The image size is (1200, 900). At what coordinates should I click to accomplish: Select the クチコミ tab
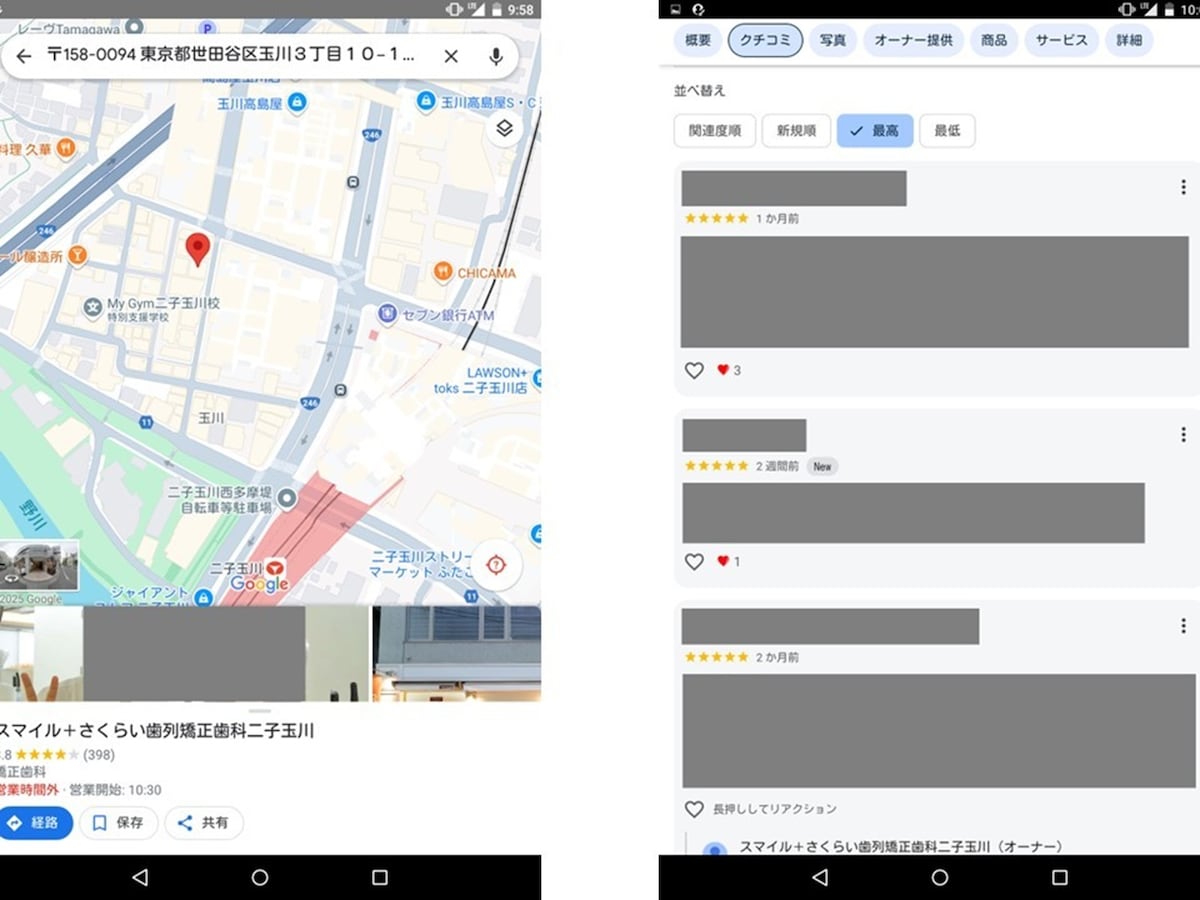pos(765,41)
